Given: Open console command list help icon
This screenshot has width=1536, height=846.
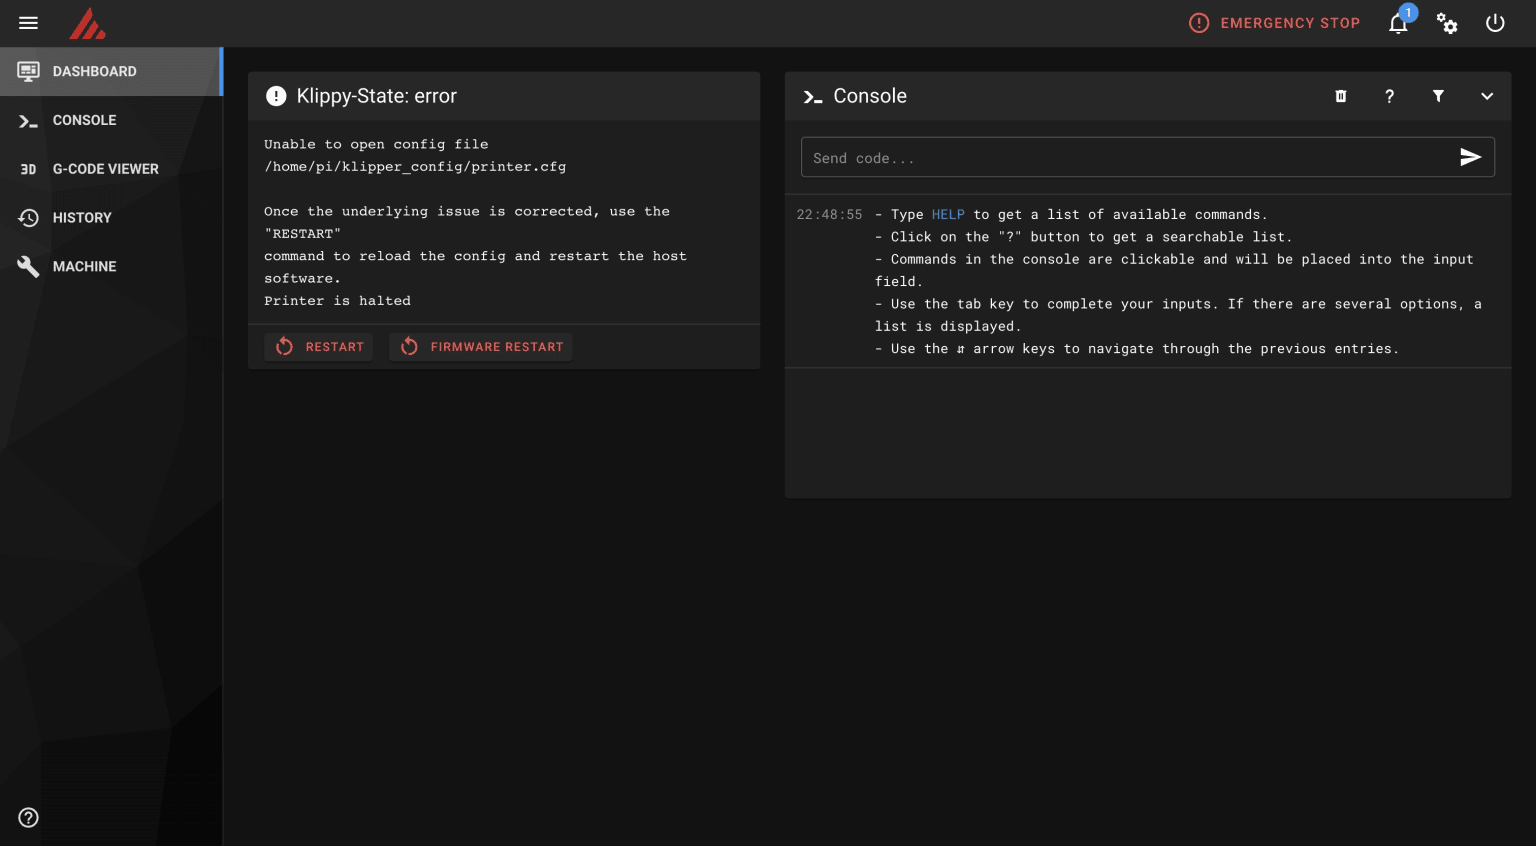Looking at the screenshot, I should pos(1389,96).
